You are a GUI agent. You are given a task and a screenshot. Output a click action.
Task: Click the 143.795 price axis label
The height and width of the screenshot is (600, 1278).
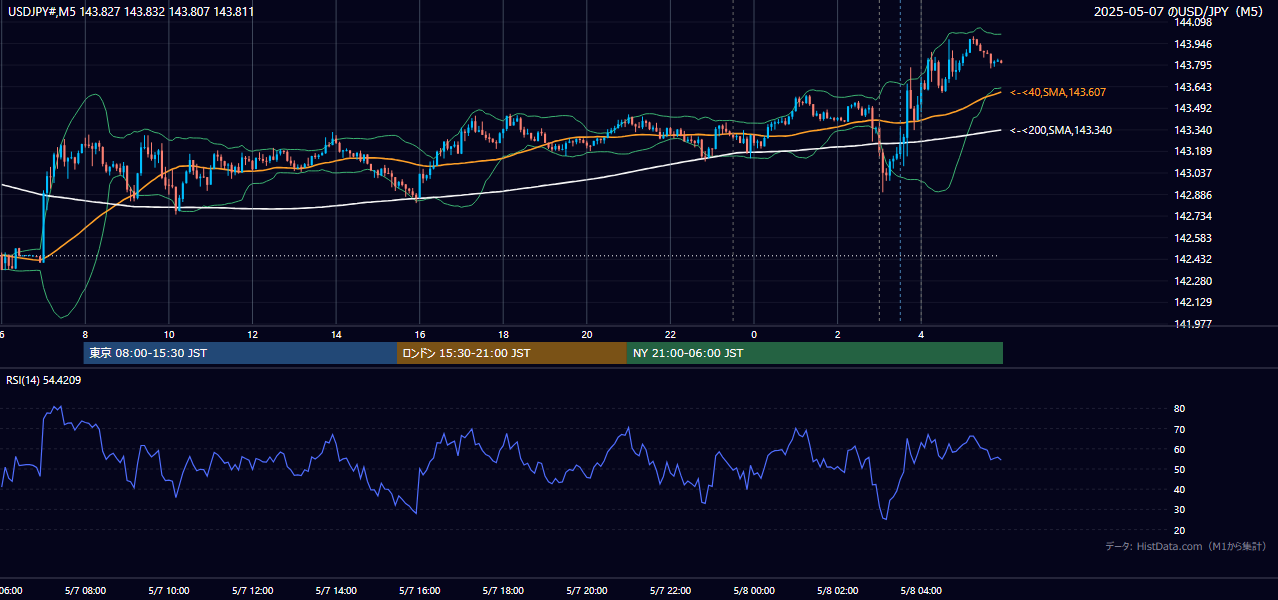tap(1193, 66)
